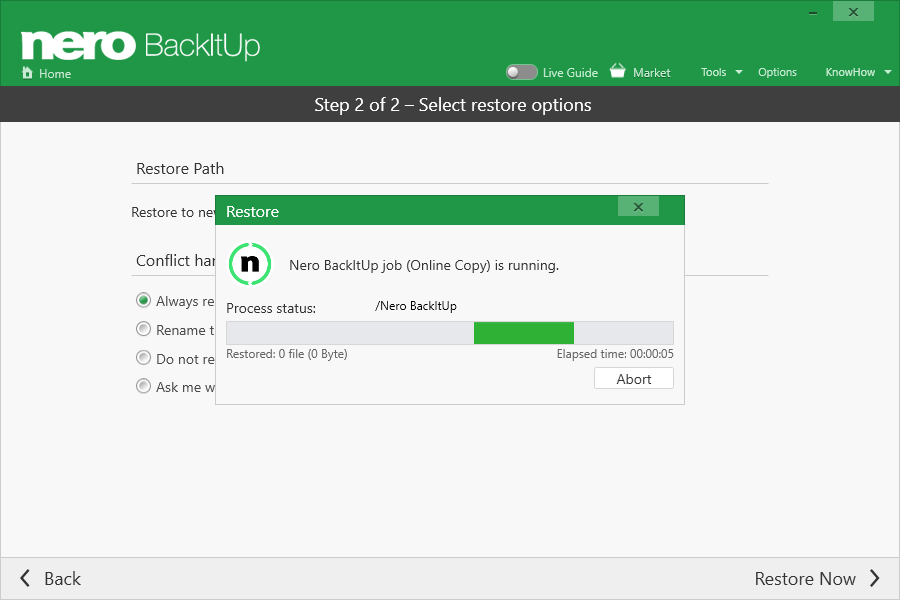Expand the Tools dropdown arrow

click(x=739, y=72)
